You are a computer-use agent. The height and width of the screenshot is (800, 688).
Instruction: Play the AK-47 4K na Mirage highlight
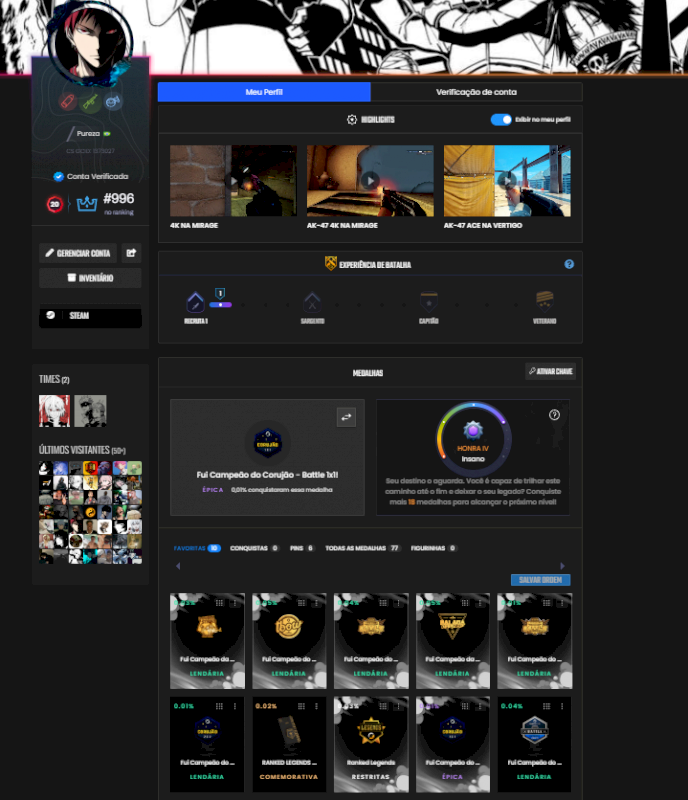[370, 181]
